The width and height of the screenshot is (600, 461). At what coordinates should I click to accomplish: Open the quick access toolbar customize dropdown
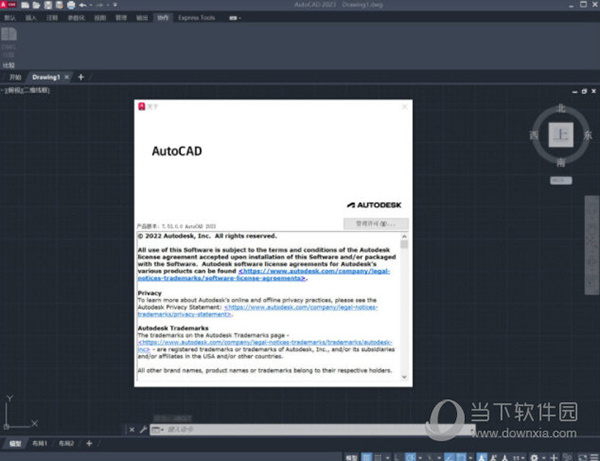click(x=115, y=5)
